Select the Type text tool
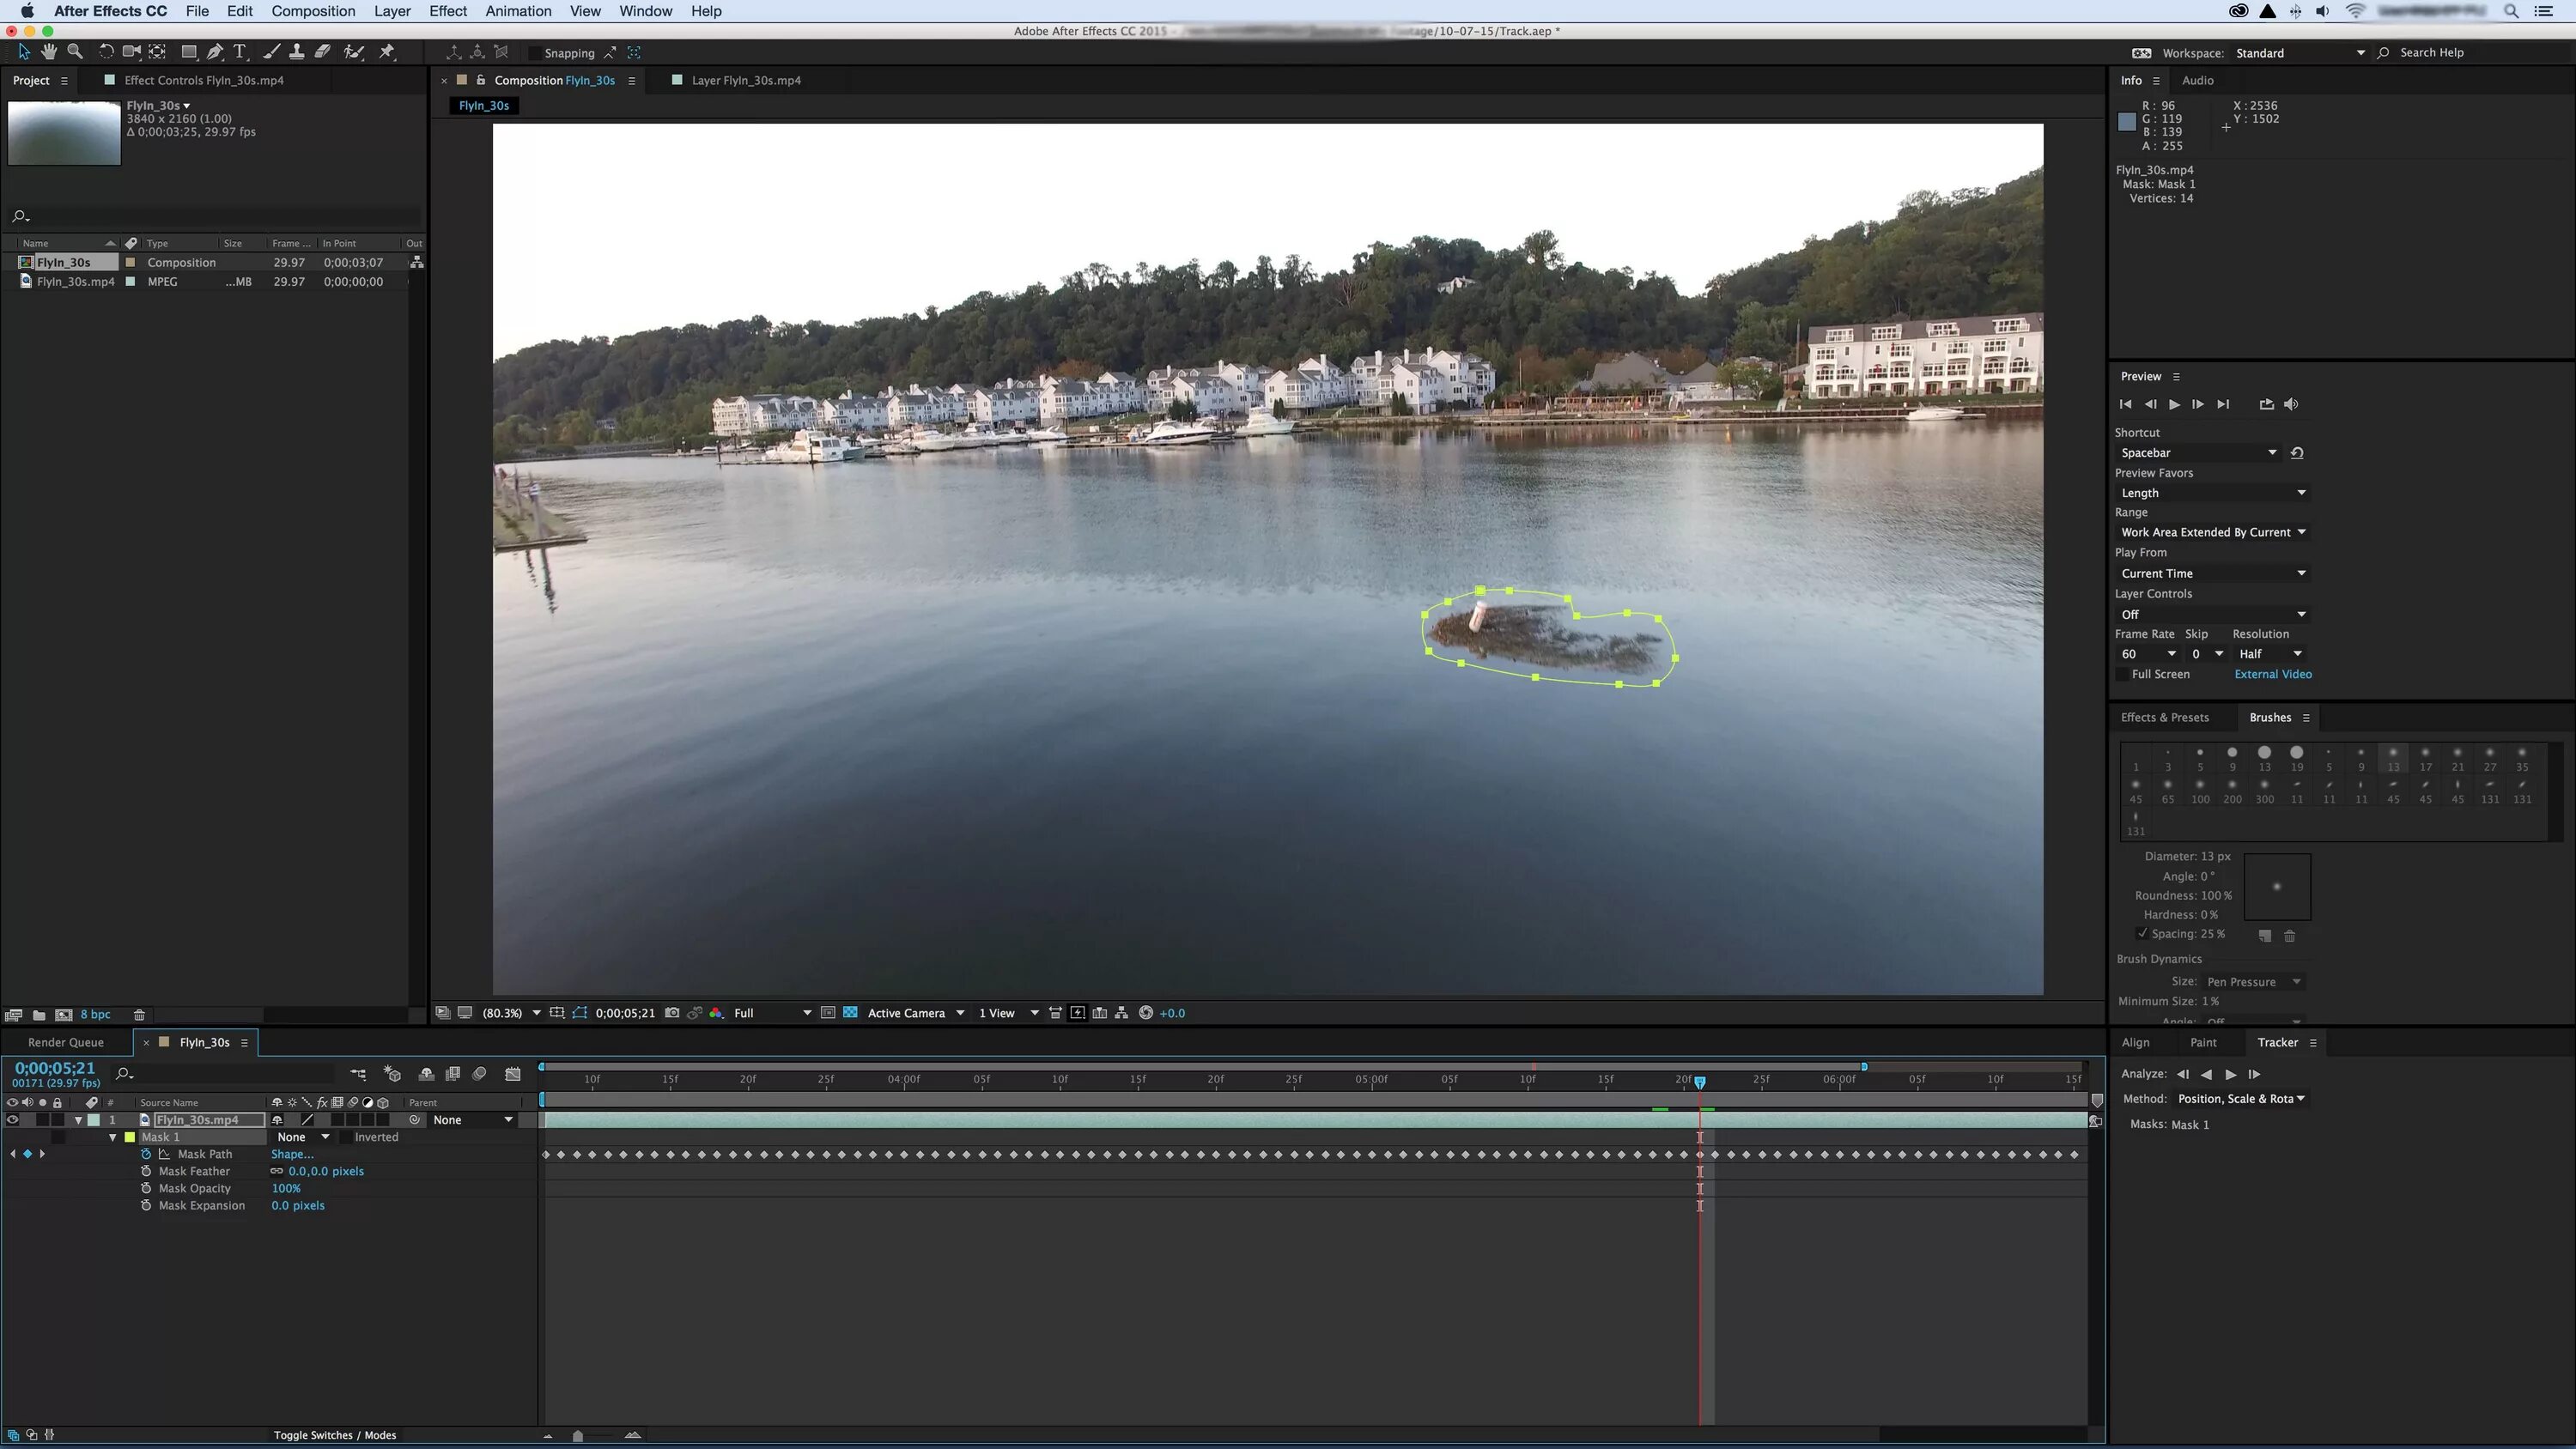The image size is (2576, 1449). click(x=240, y=52)
